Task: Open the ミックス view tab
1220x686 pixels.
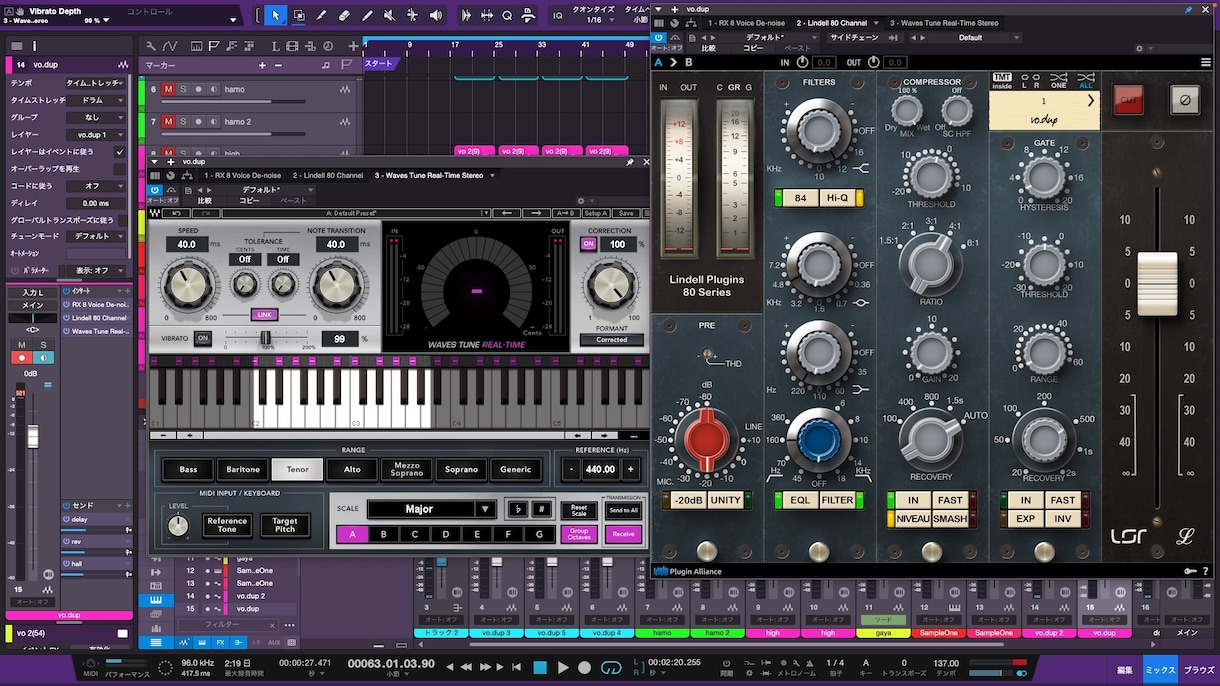Action: coord(1160,670)
